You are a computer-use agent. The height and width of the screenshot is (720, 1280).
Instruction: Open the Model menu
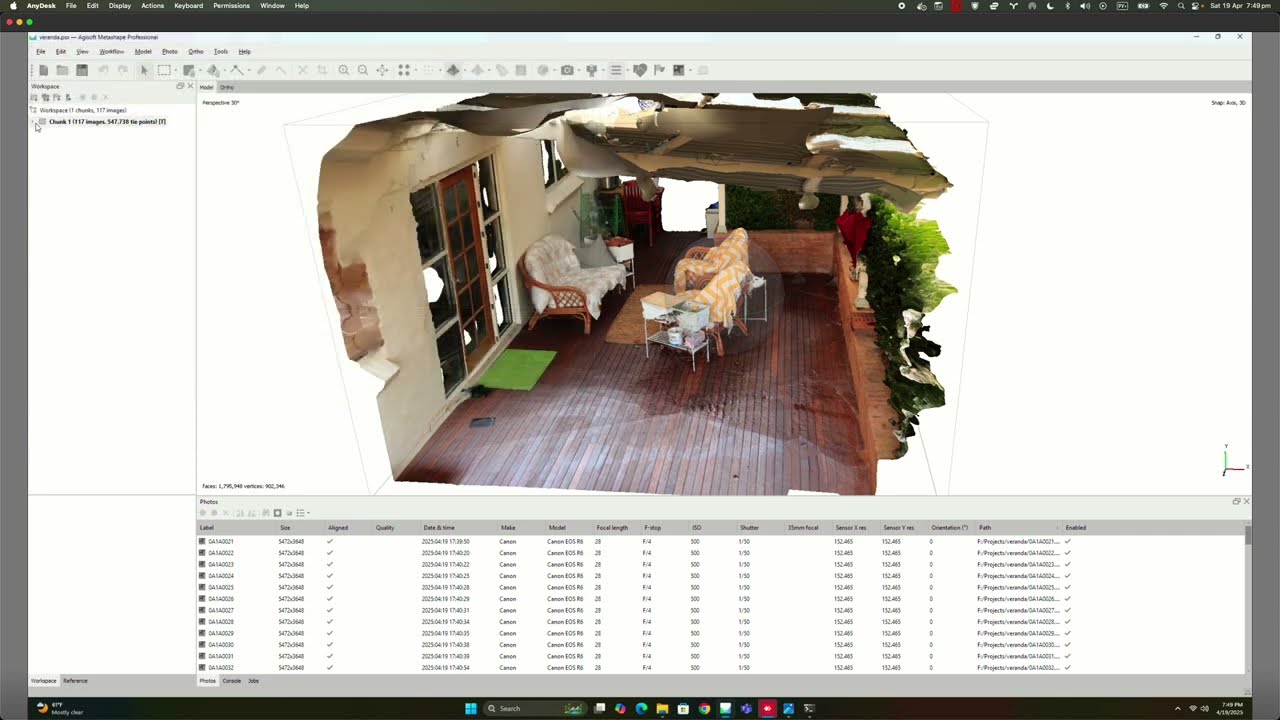(x=143, y=51)
